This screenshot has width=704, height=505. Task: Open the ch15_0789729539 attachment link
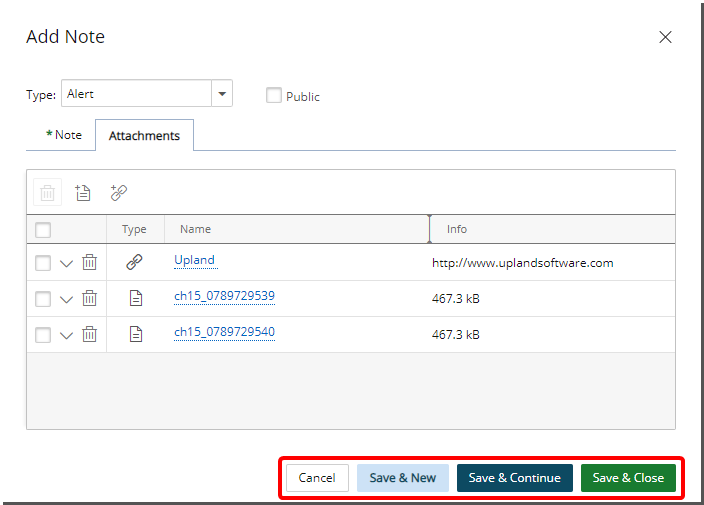224,296
